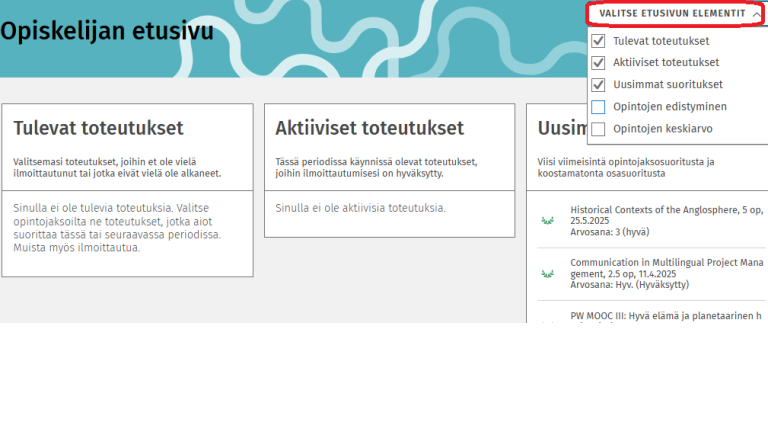Click the Opintojen edistyminen option label
Screen dimensions: 768x432
coord(670,107)
